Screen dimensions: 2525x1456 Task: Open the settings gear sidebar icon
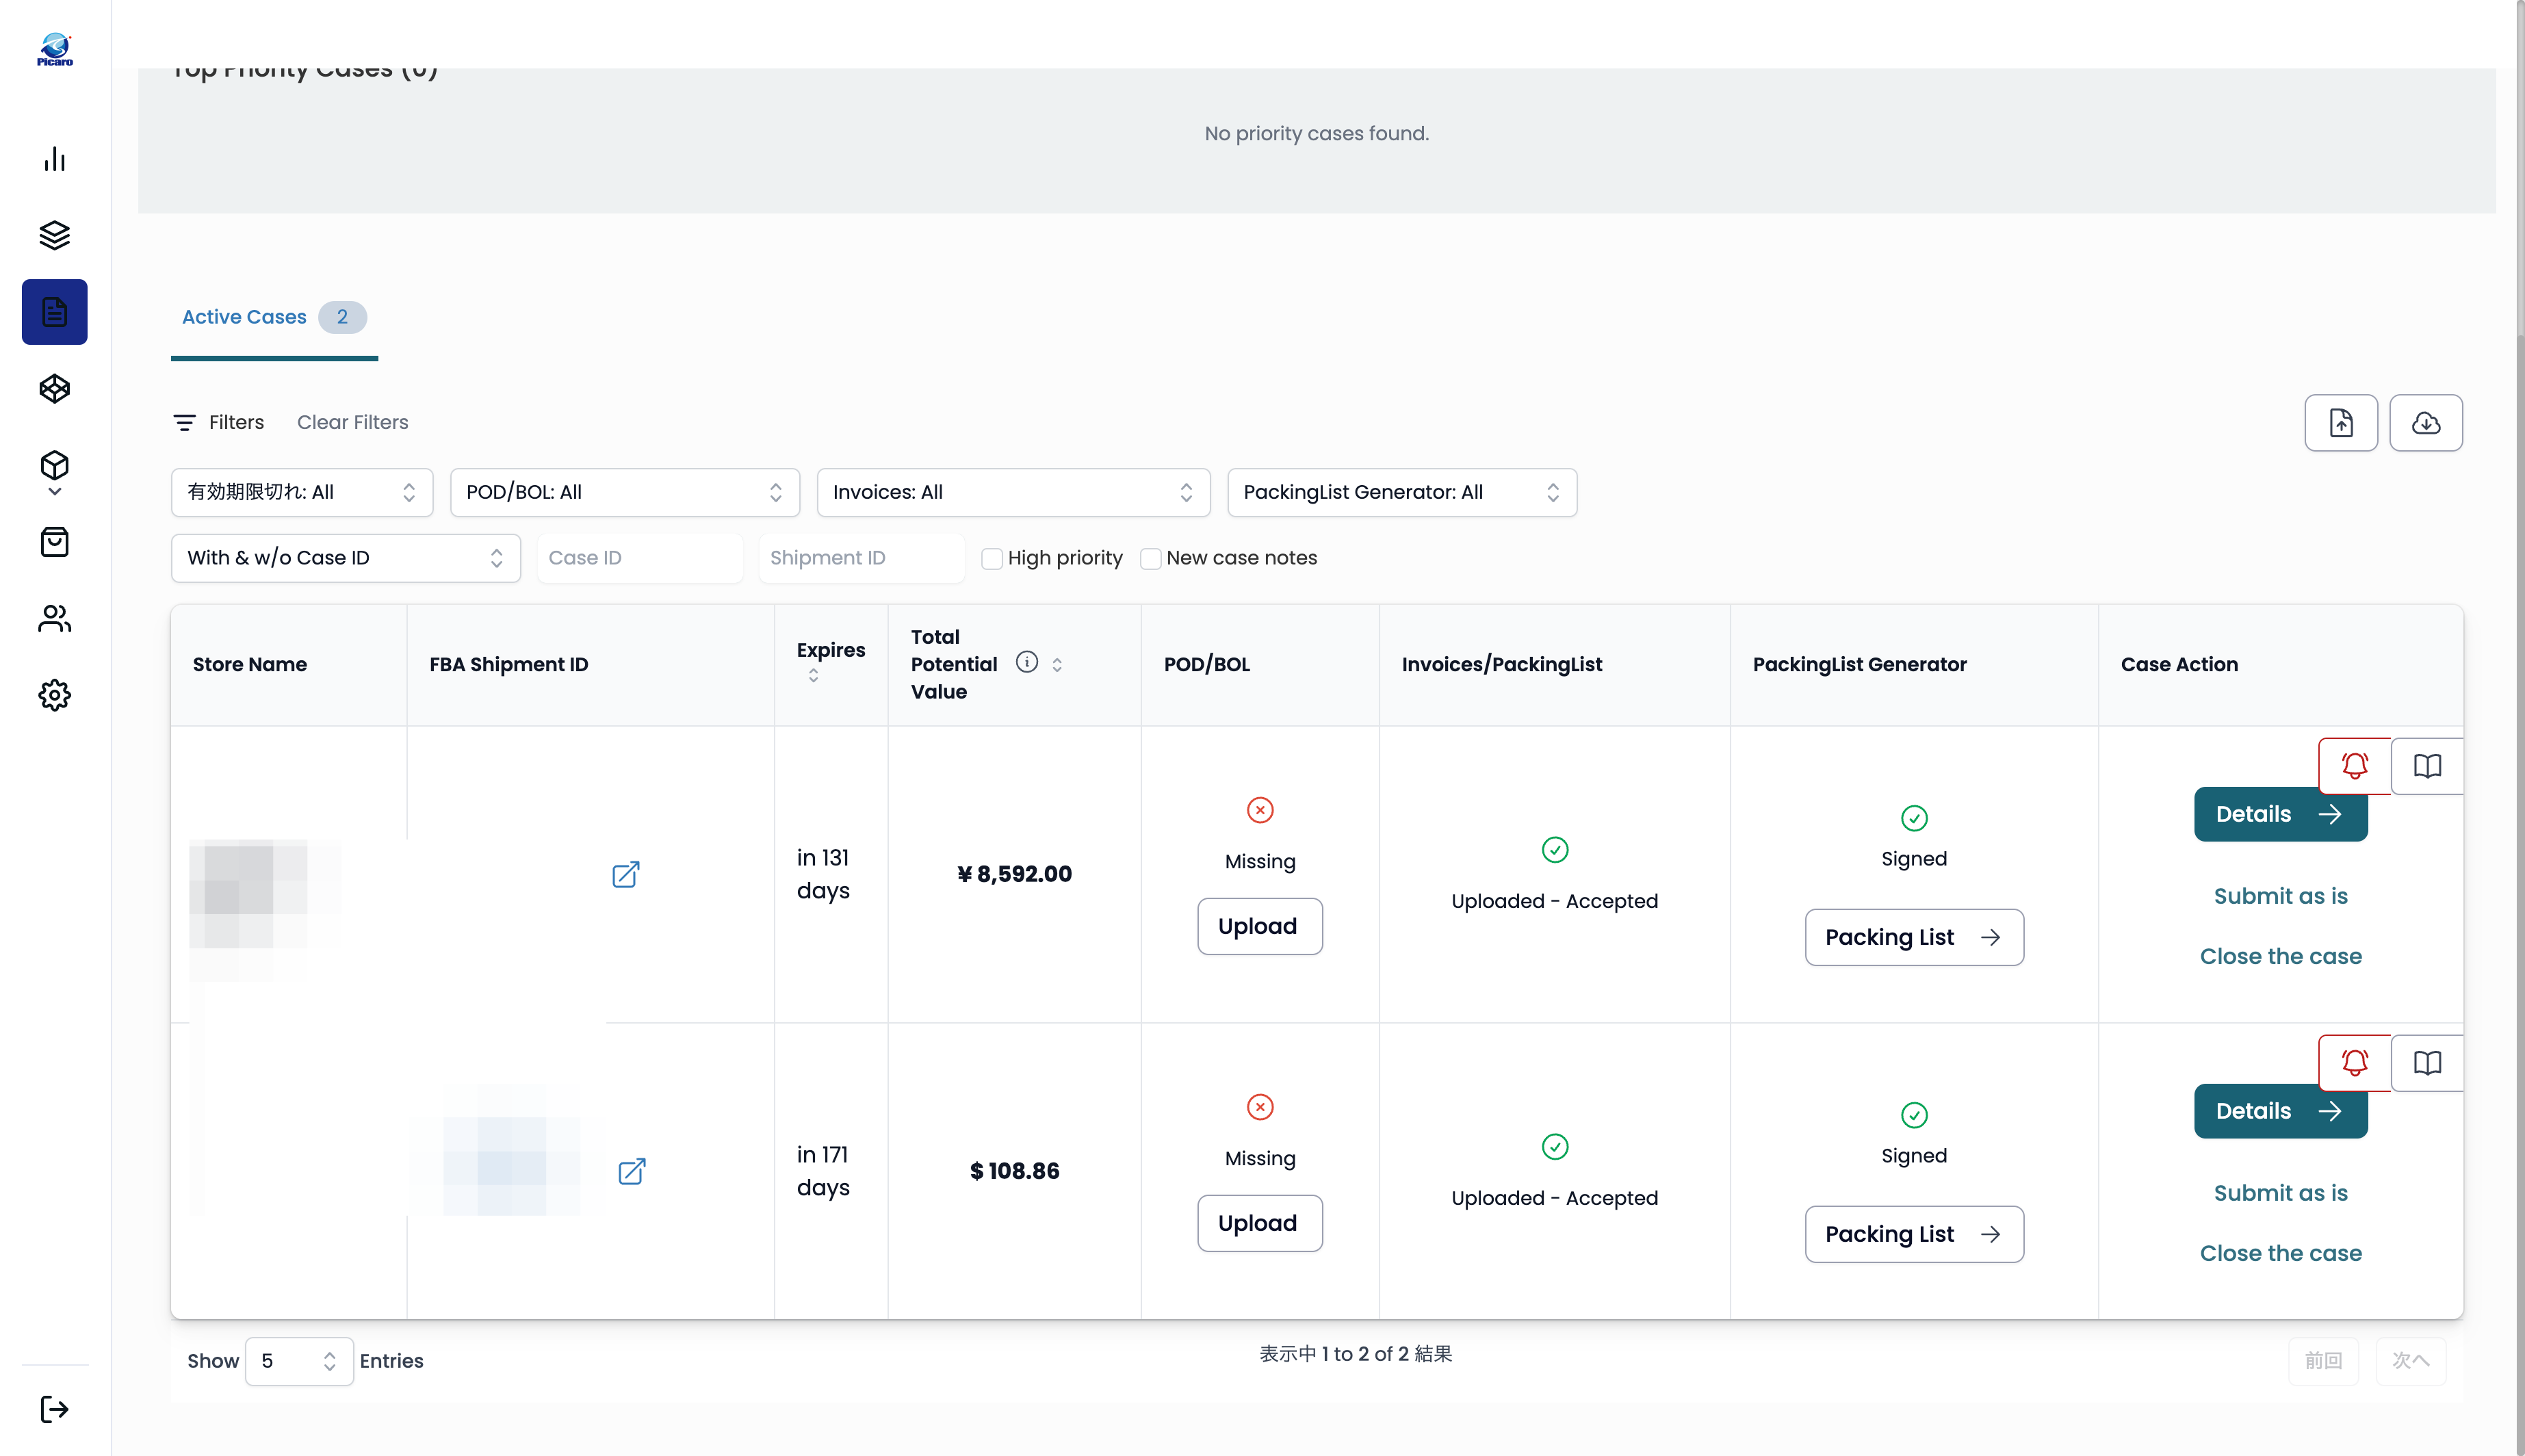coord(55,695)
